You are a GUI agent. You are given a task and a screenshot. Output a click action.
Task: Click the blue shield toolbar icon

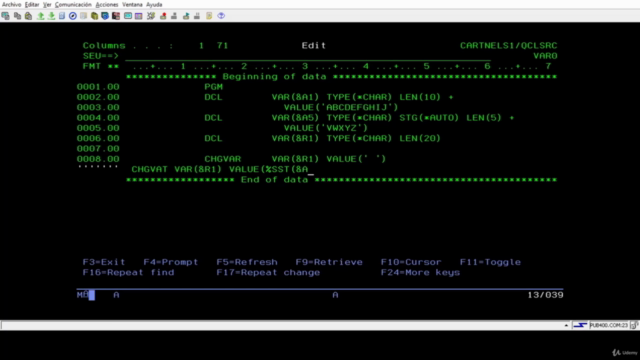[x=105, y=16]
